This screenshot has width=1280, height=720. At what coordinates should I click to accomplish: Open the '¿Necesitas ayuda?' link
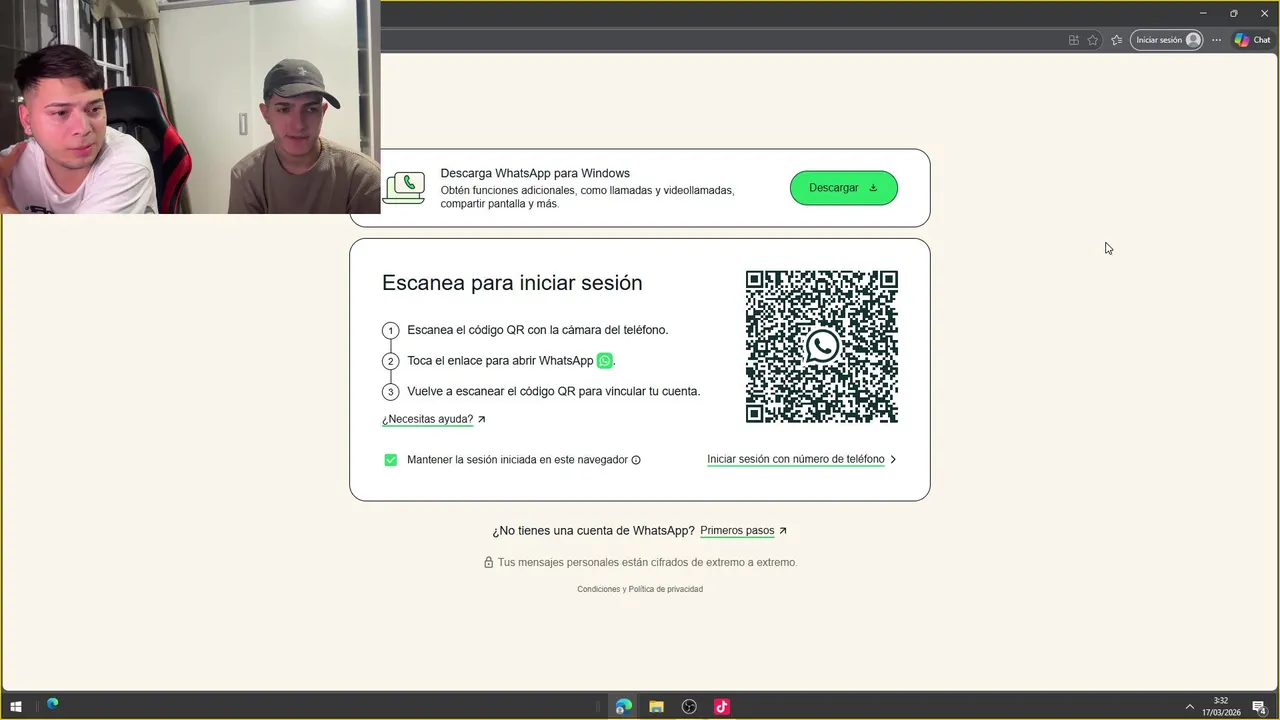(434, 420)
